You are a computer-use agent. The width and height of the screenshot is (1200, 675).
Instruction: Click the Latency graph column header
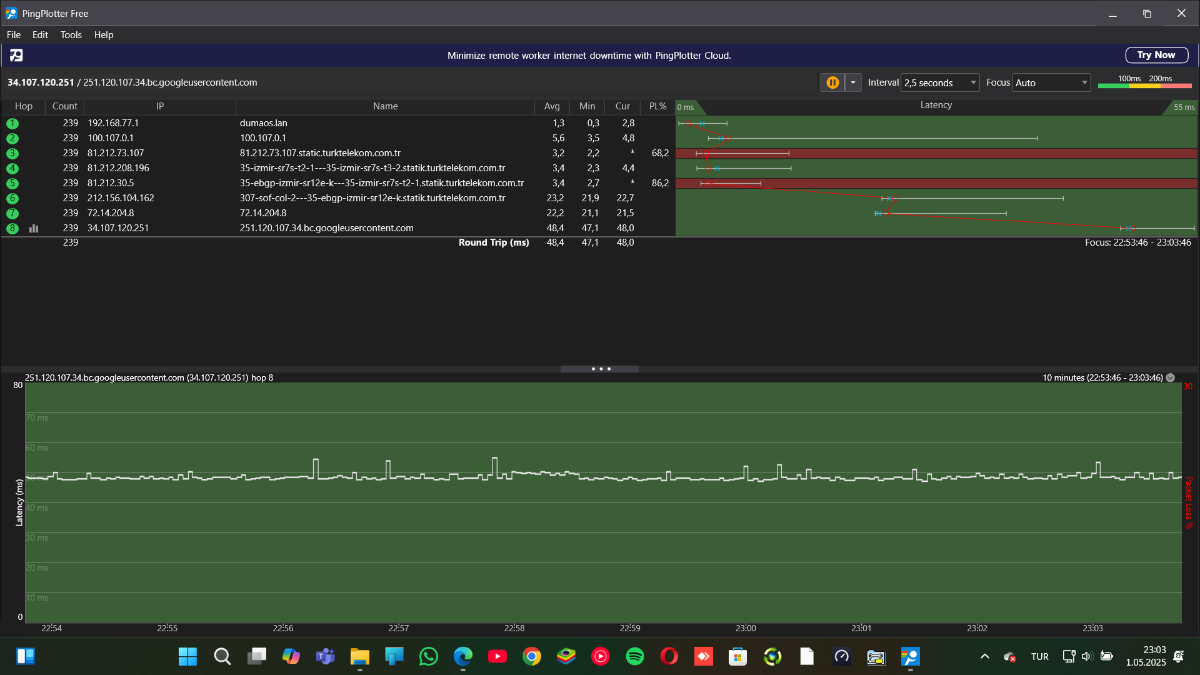(x=936, y=106)
